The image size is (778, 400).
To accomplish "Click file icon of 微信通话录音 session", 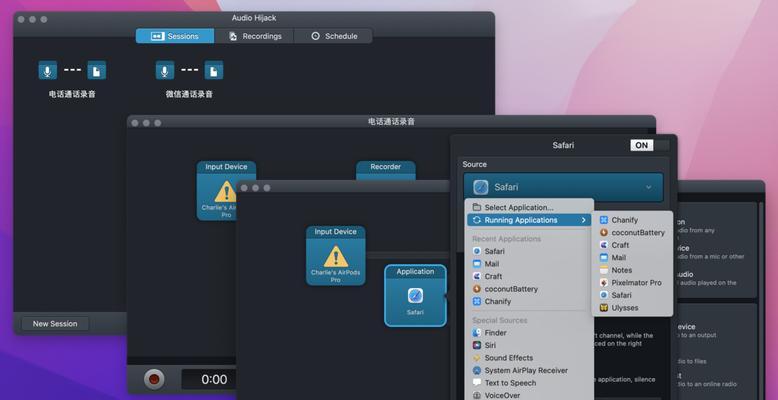I will pos(214,70).
